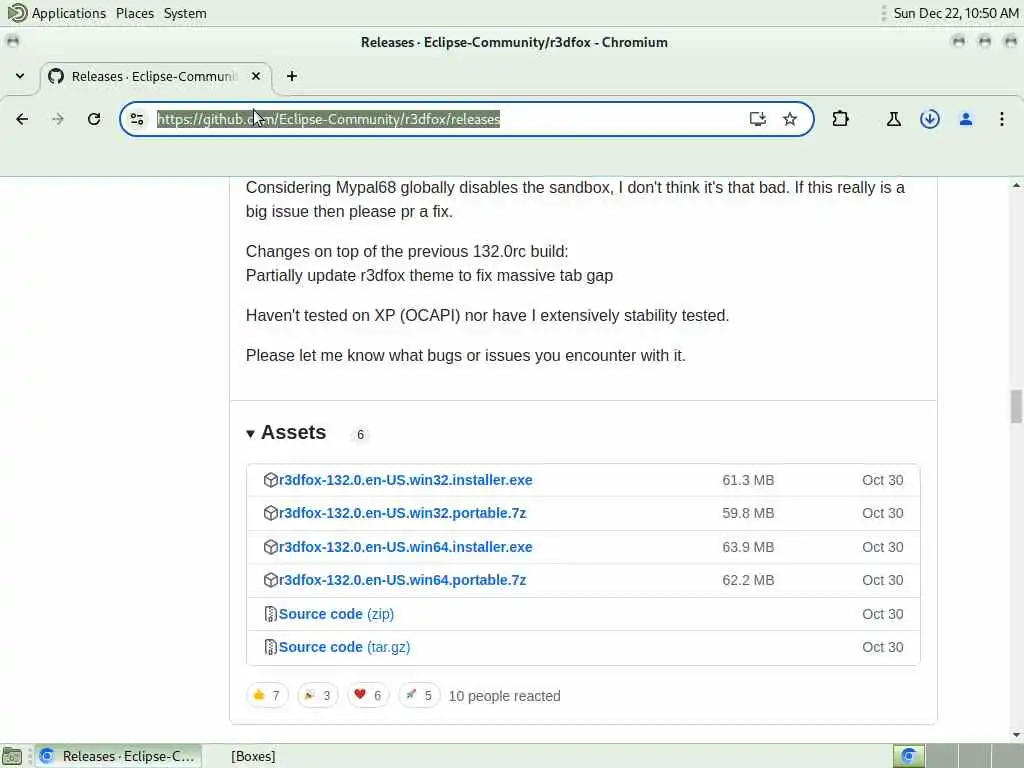Open Chrome Labs flask icon
This screenshot has height=768, width=1024.
click(x=894, y=119)
